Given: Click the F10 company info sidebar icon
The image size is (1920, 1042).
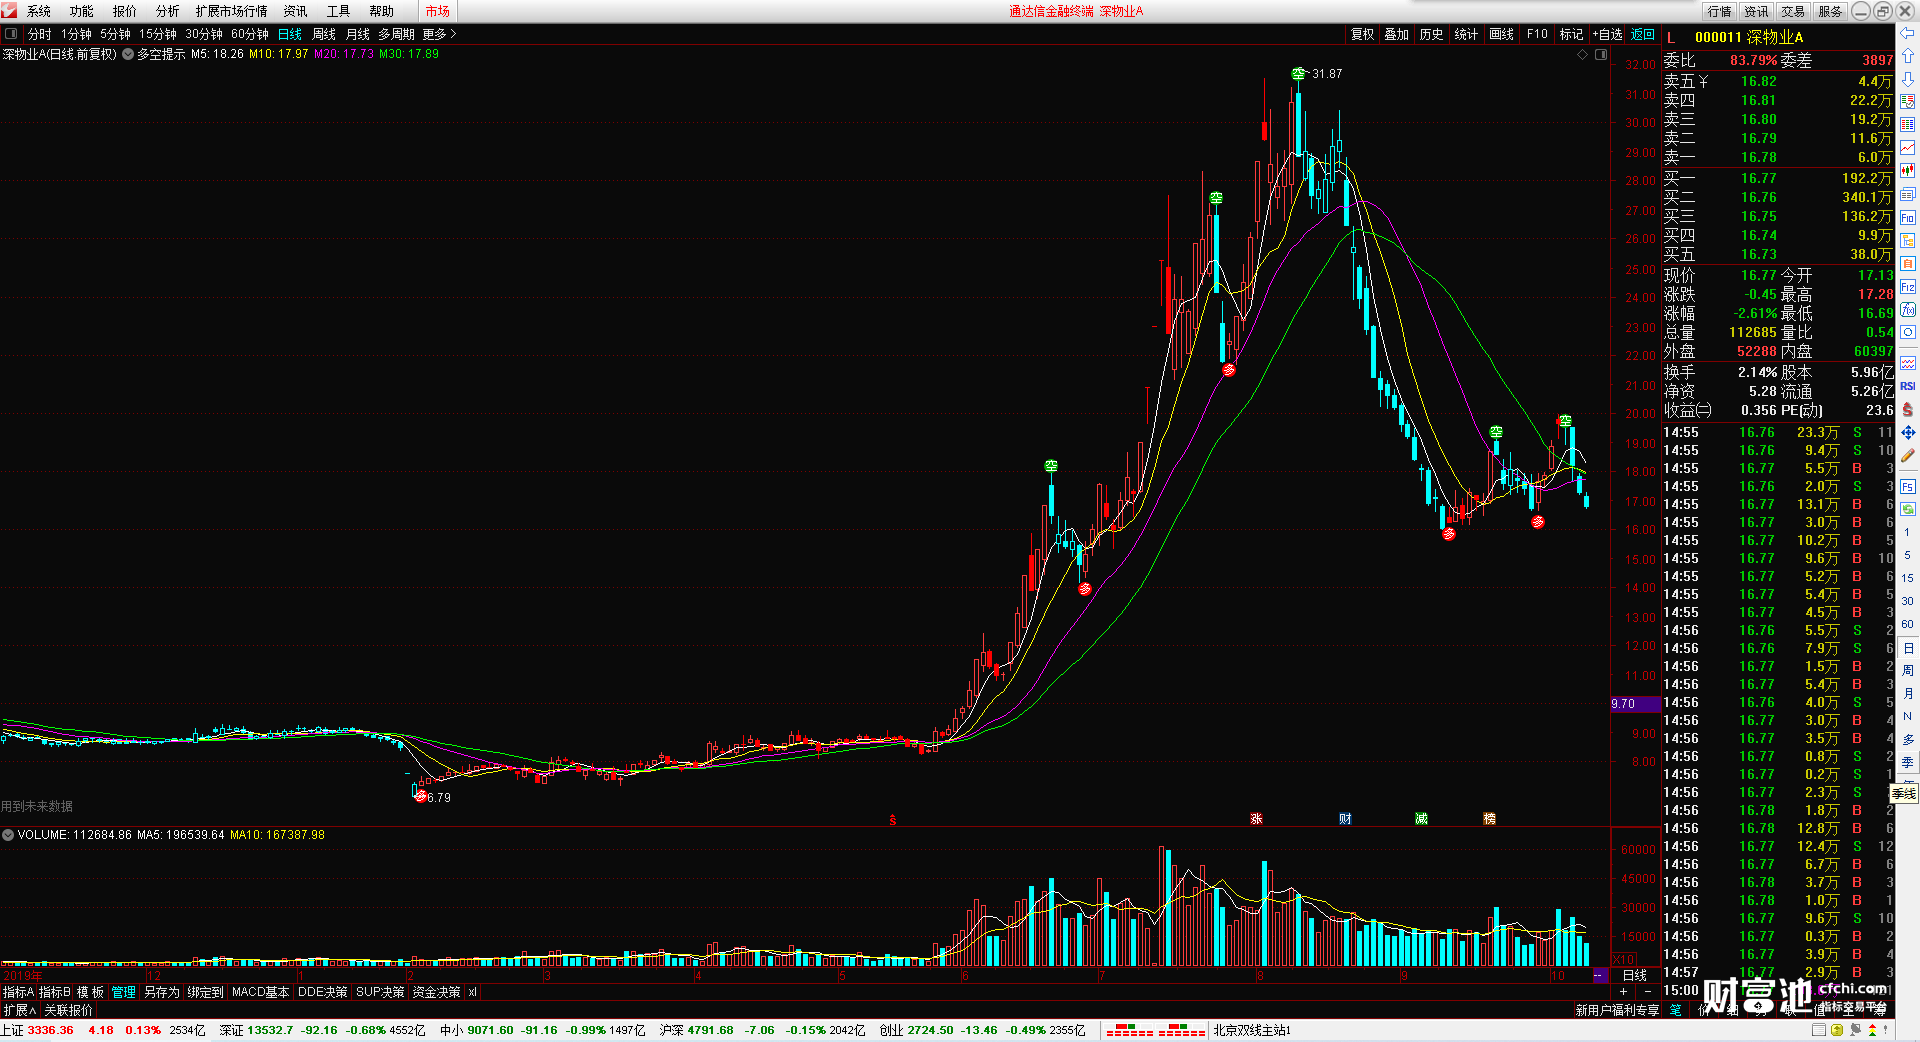Looking at the screenshot, I should click(x=1907, y=217).
